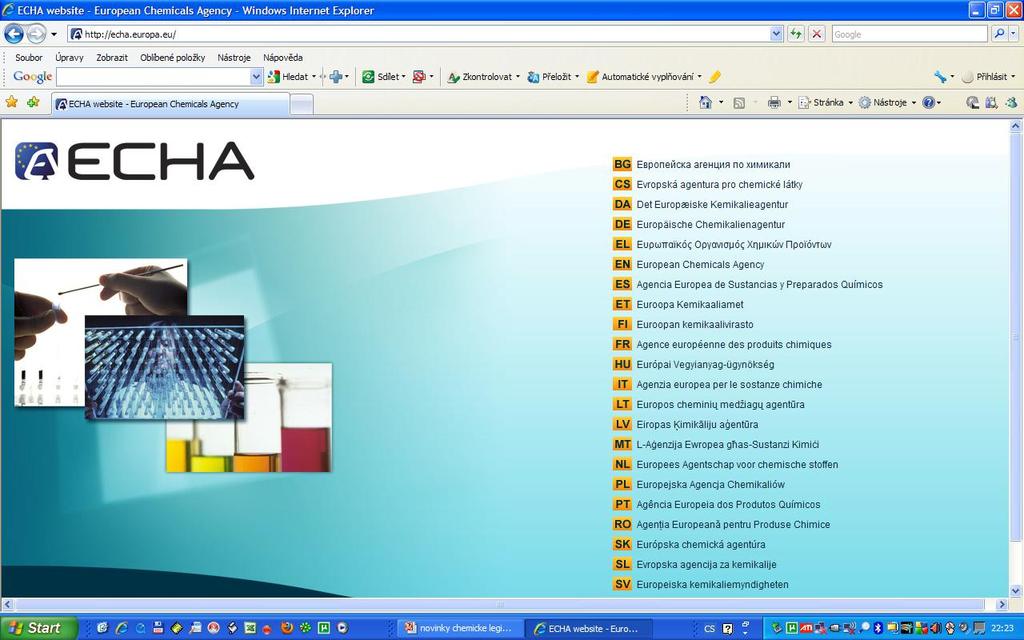Open Agenzia europea per le sostanze chimiche link
1024x640 pixels.
point(729,385)
